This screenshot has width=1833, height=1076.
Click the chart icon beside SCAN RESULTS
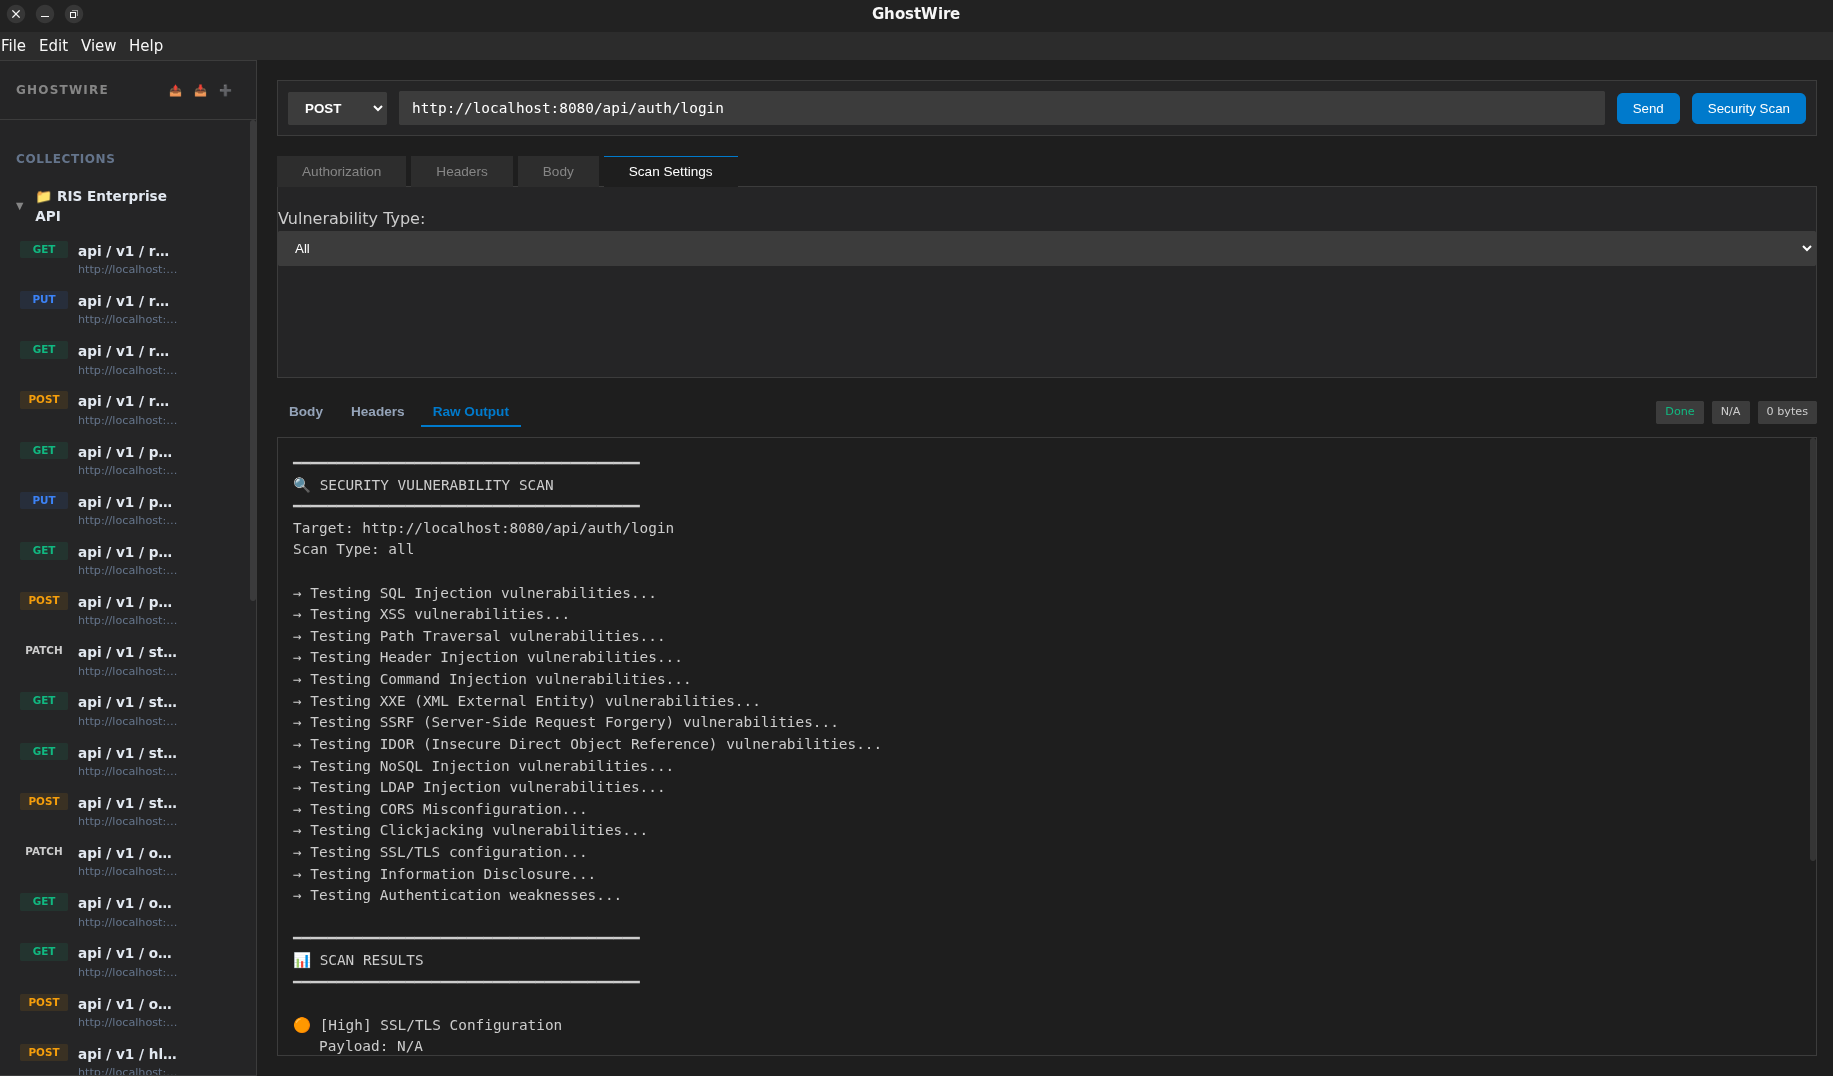[302, 960]
